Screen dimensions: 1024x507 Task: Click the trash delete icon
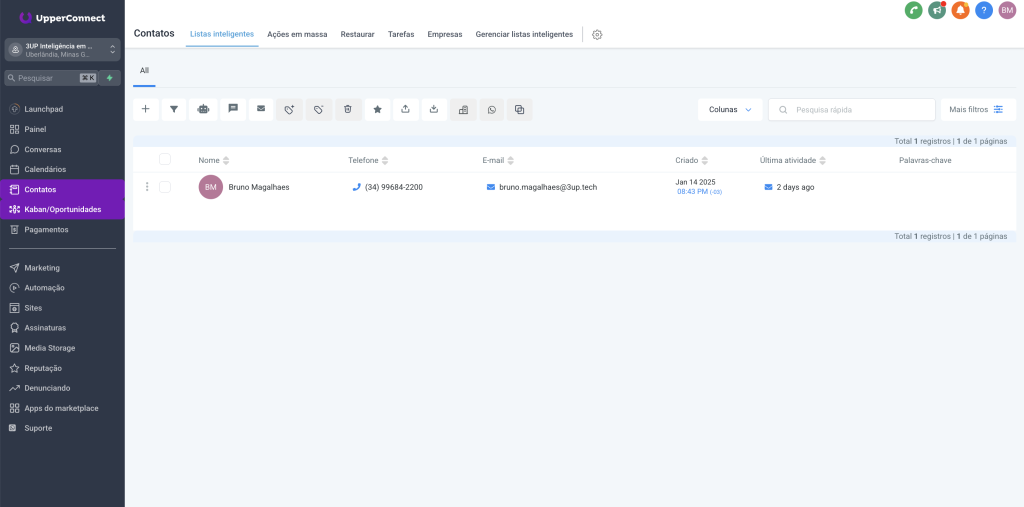[347, 109]
